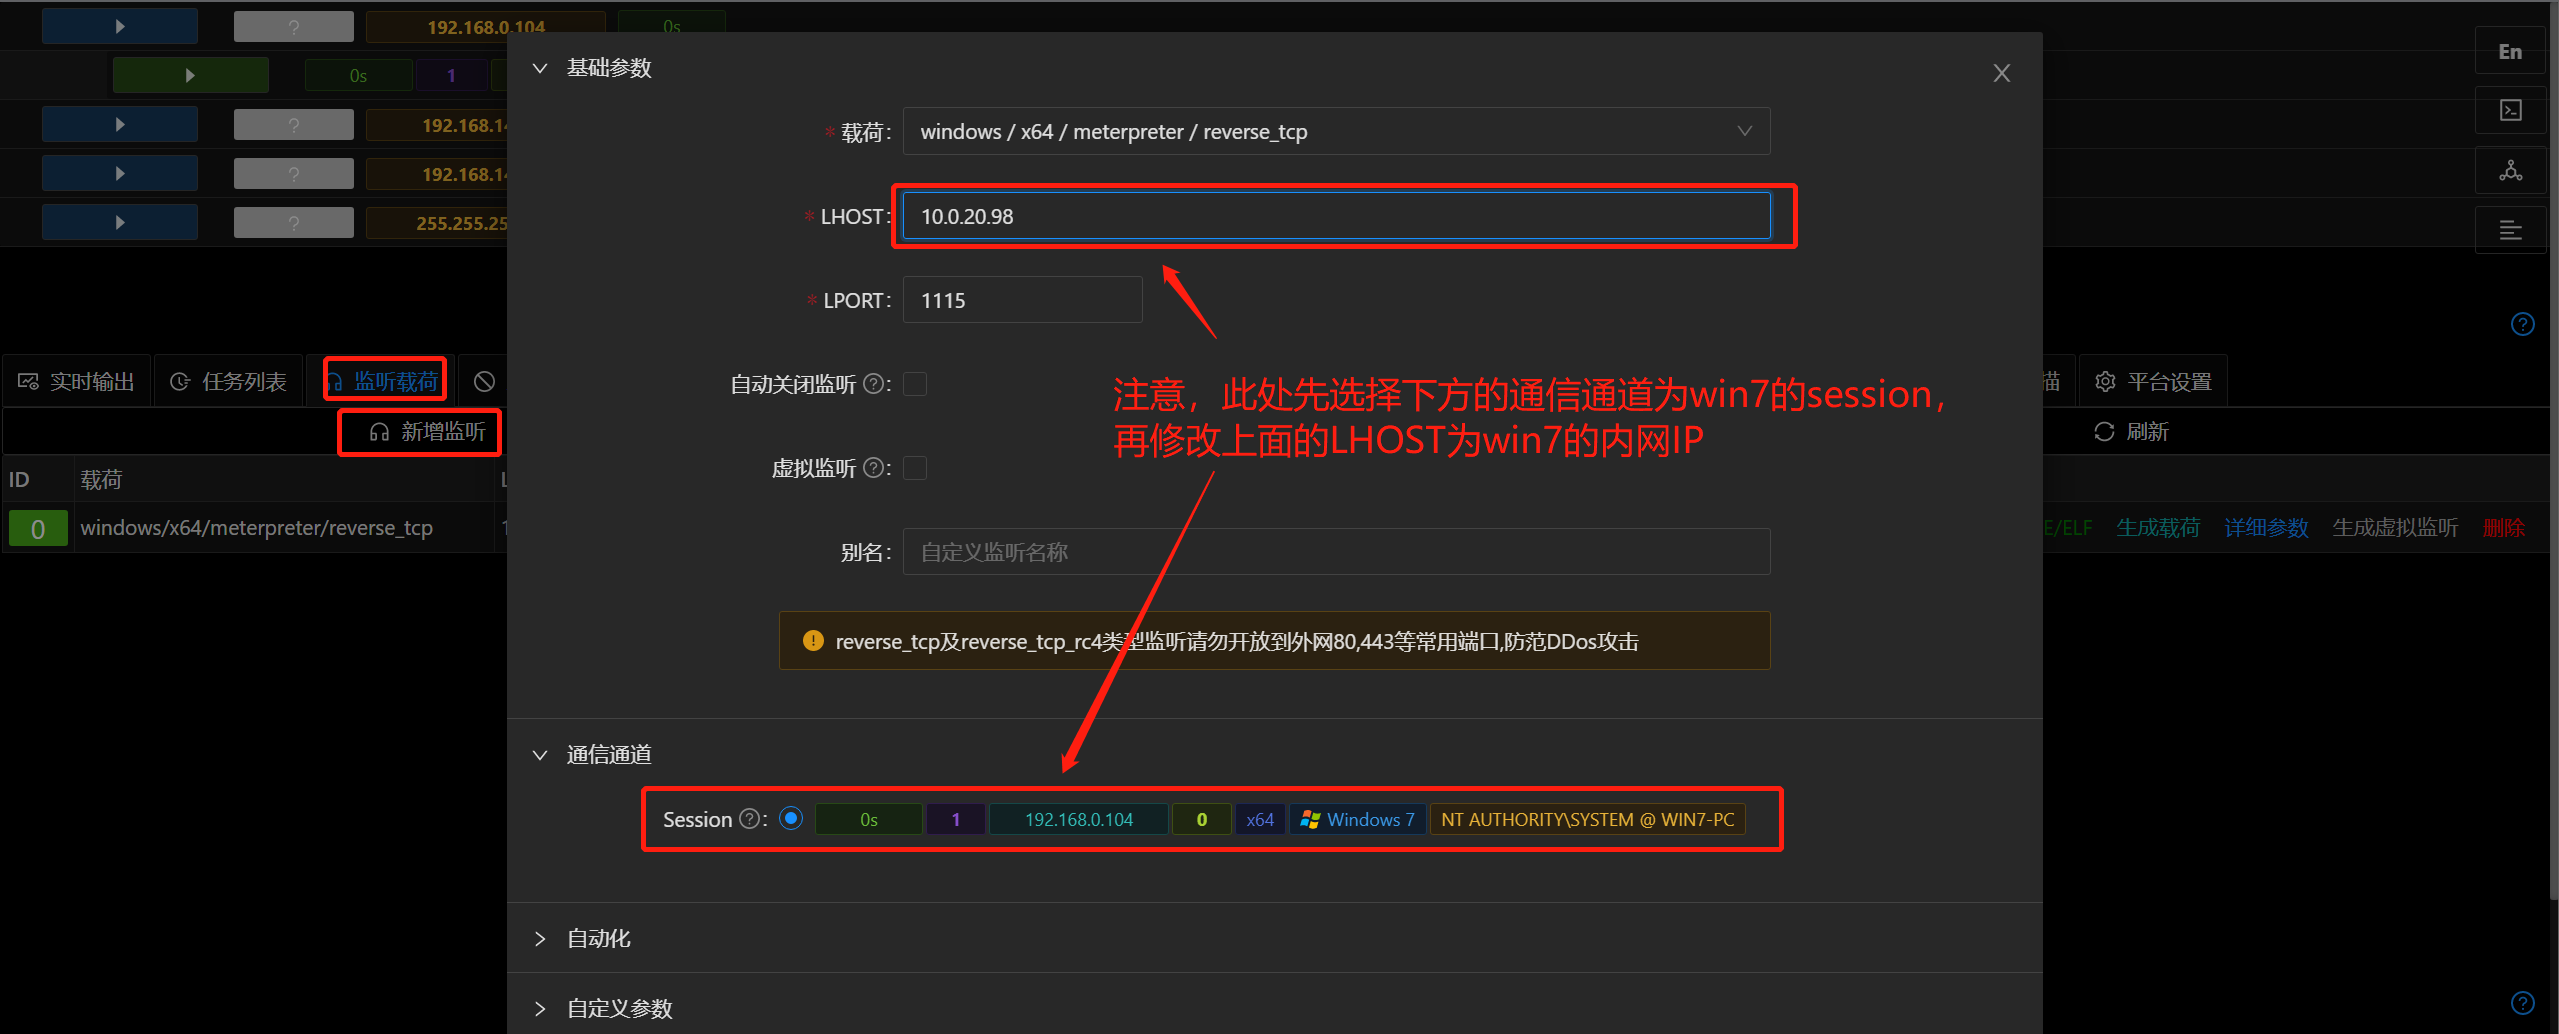Click the 别名 custom name field
This screenshot has height=1034, width=2559.
1336,552
